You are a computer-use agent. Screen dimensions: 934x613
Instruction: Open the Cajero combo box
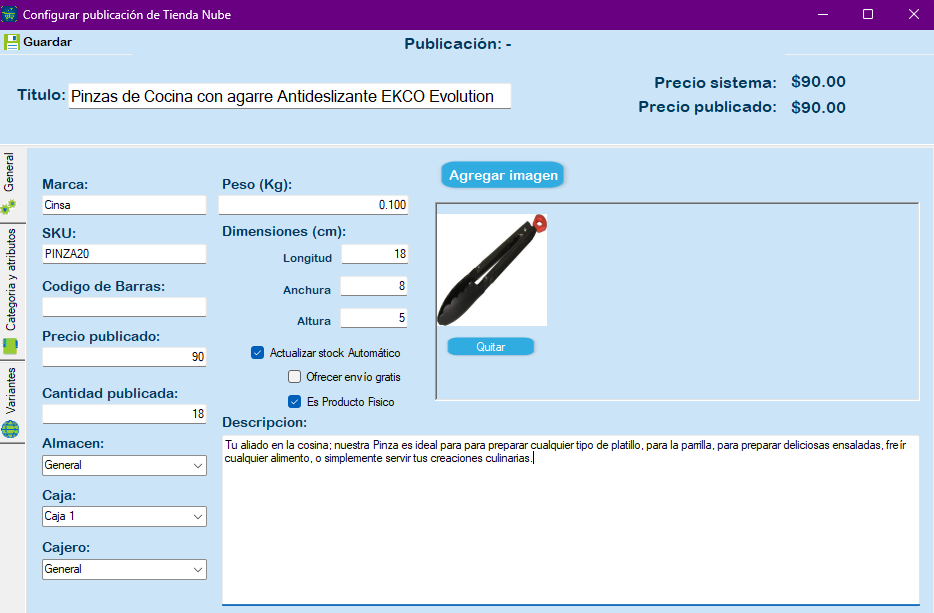pos(124,569)
